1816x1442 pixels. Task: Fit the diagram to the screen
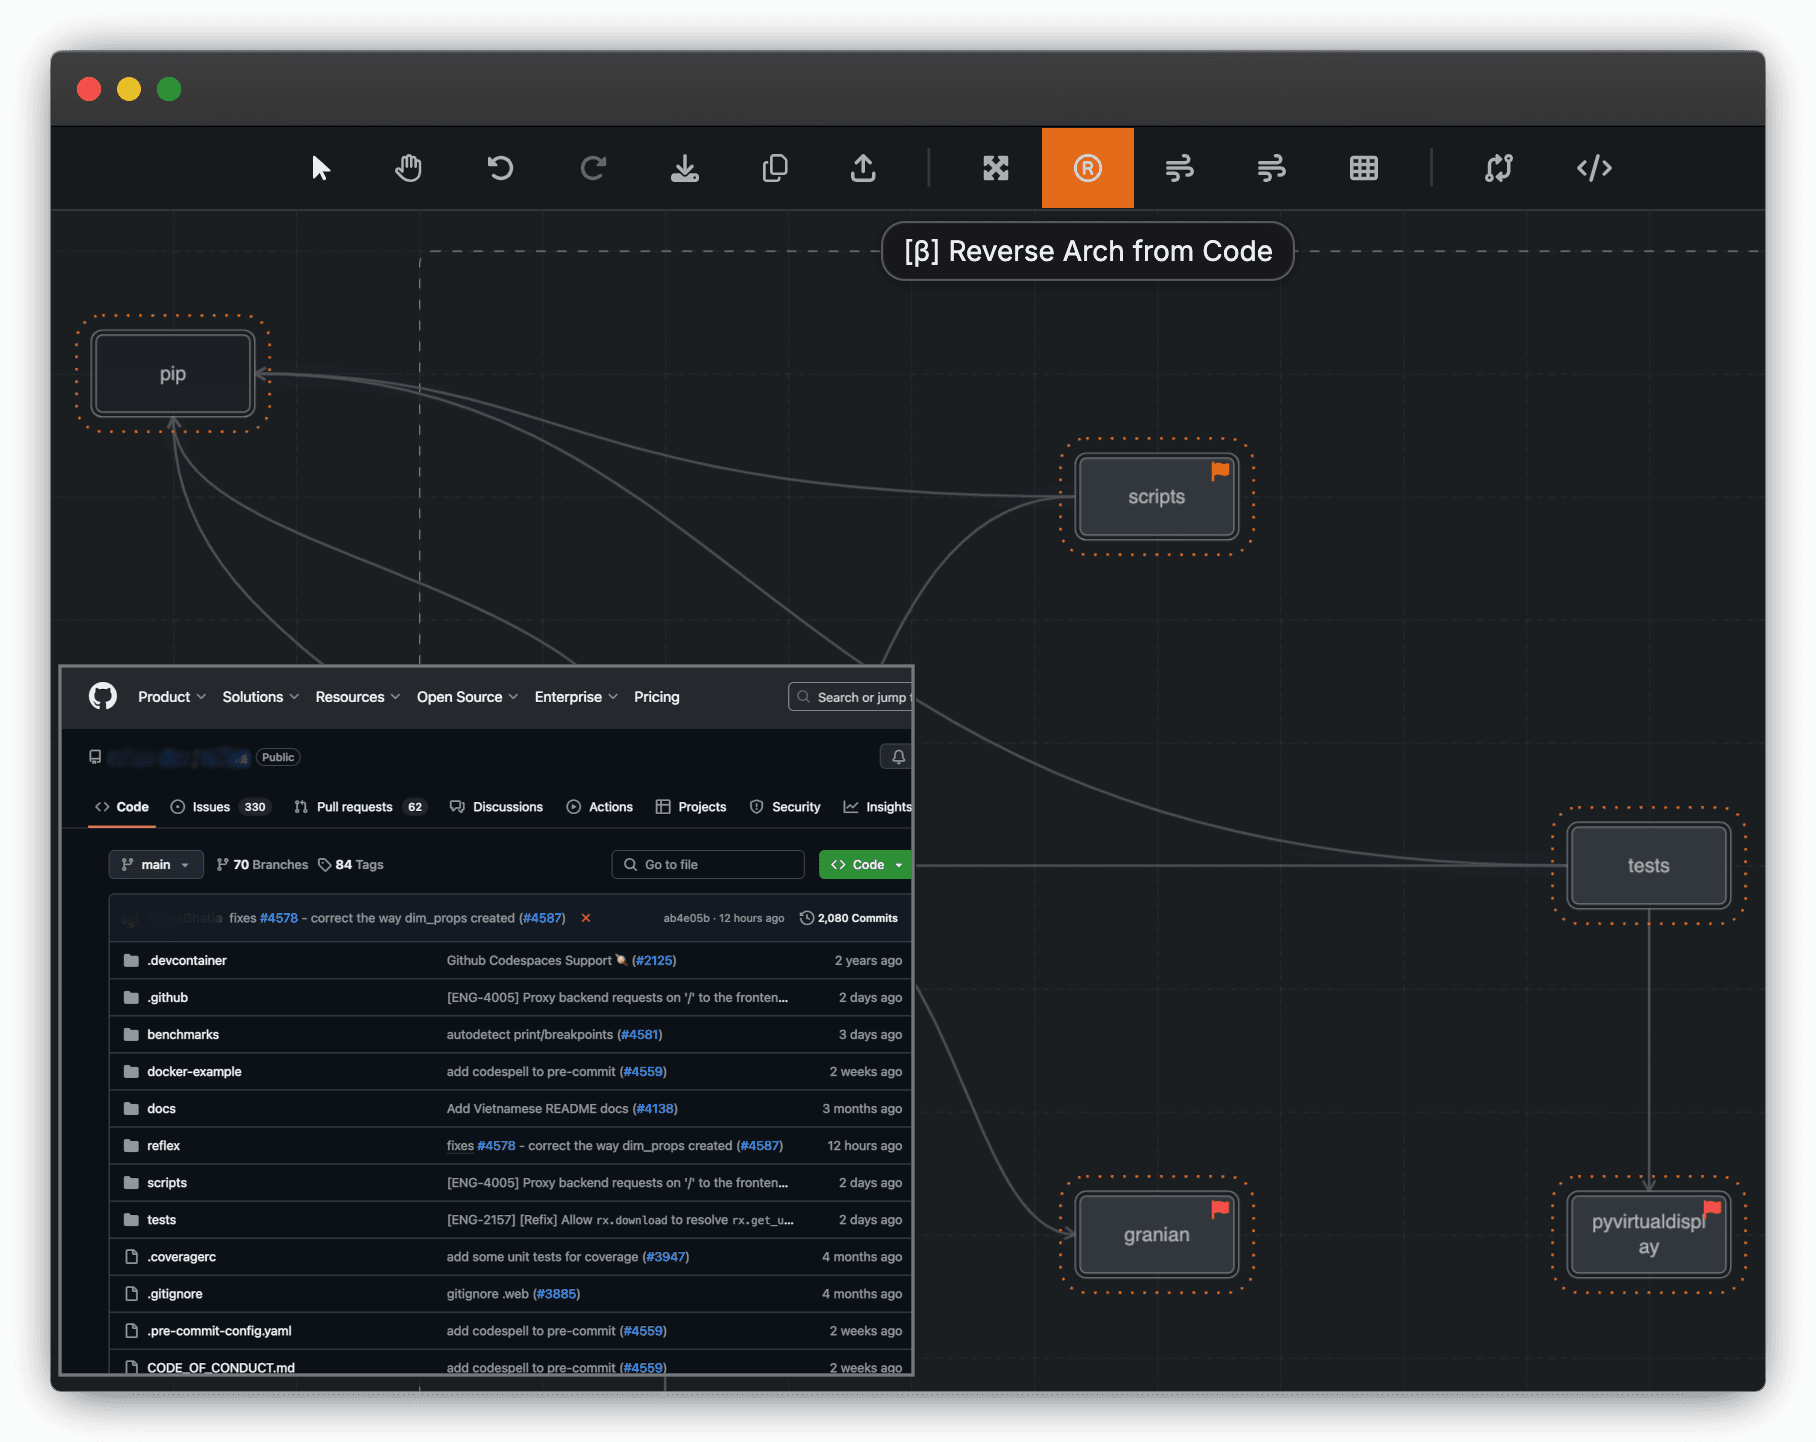(996, 168)
